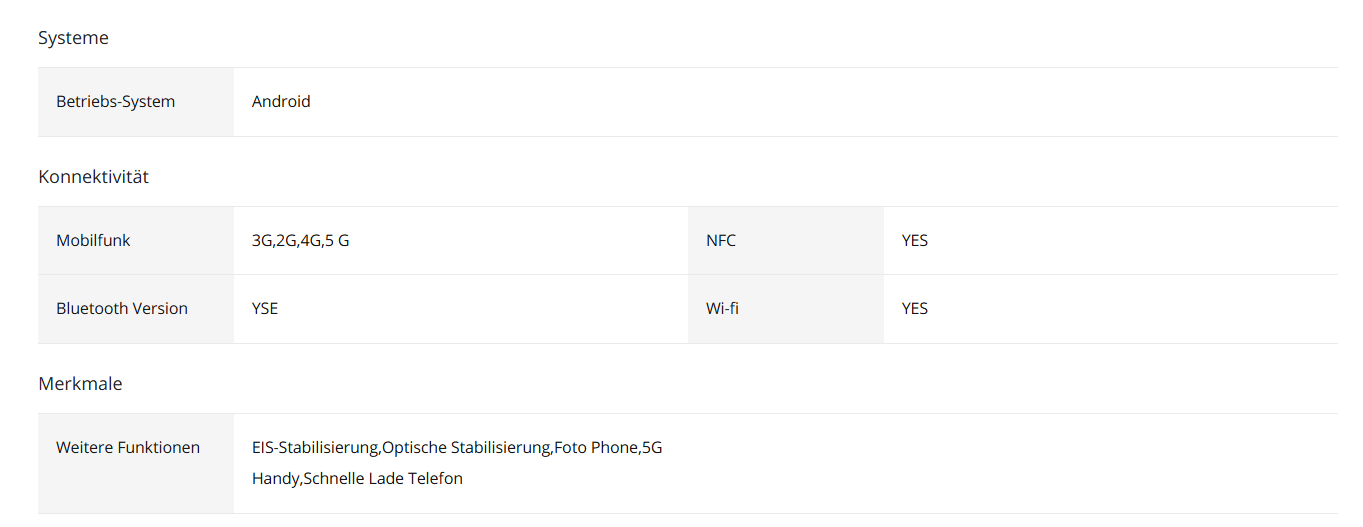1363x527 pixels.
Task: Click the Optische Stabilisierung text
Action: click(x=466, y=448)
